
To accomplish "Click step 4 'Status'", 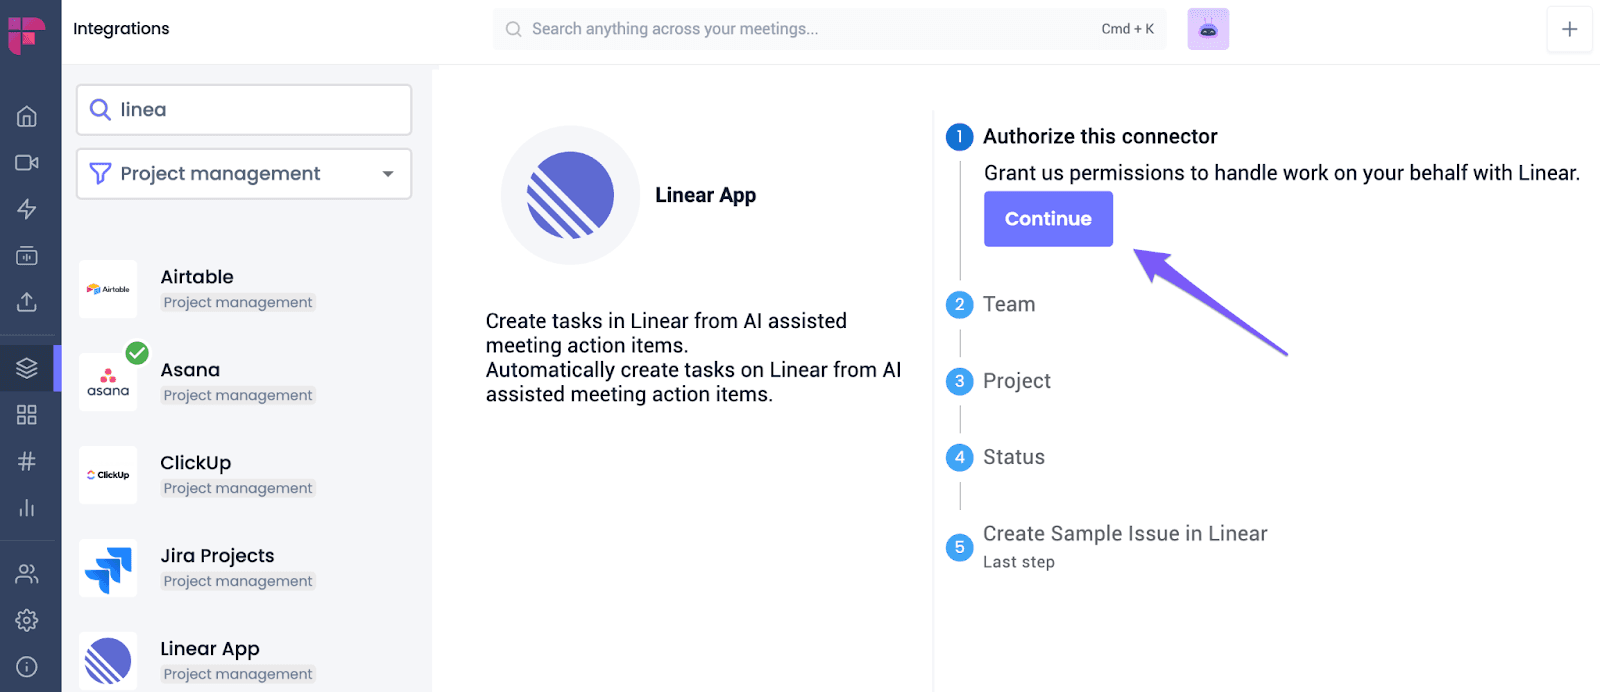I will 1014,457.
